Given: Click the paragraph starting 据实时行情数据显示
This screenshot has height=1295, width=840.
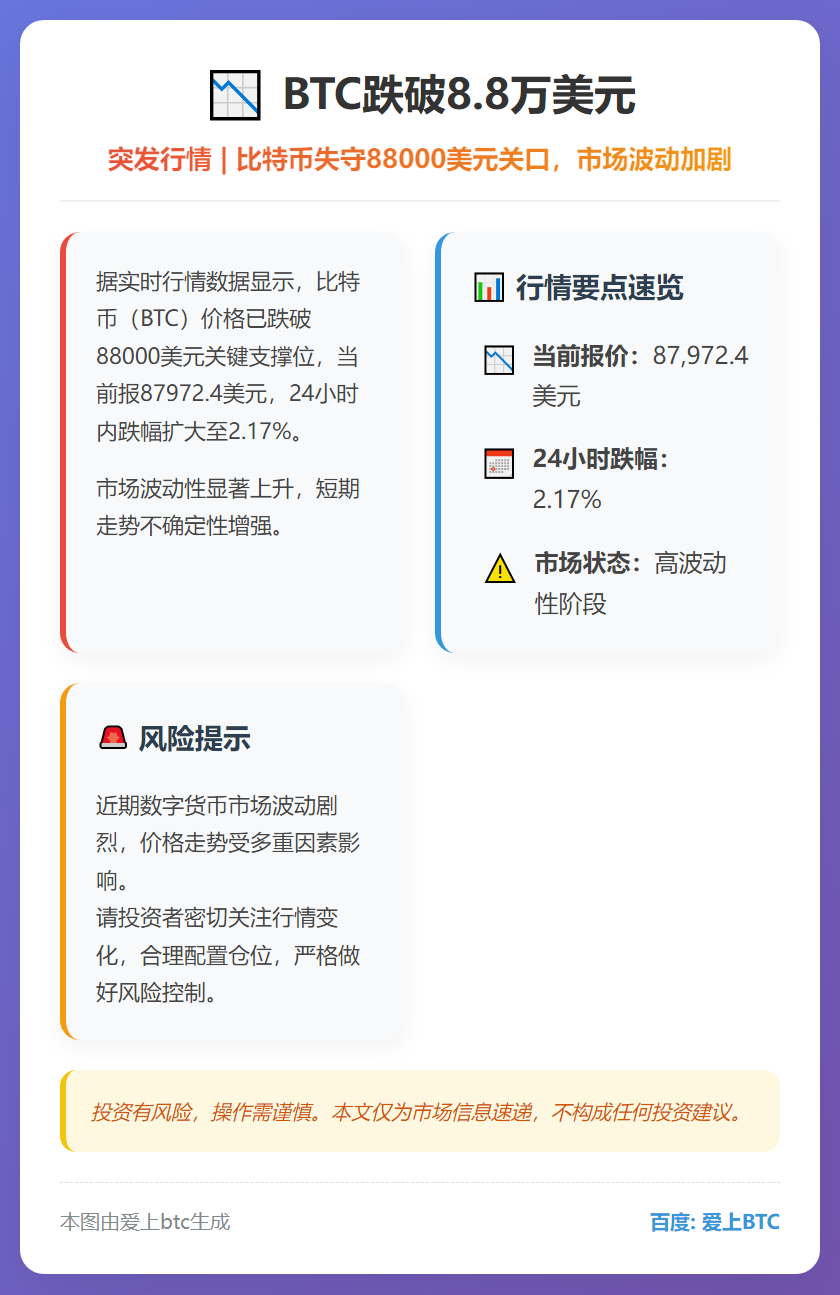Looking at the screenshot, I should click(x=228, y=357).
